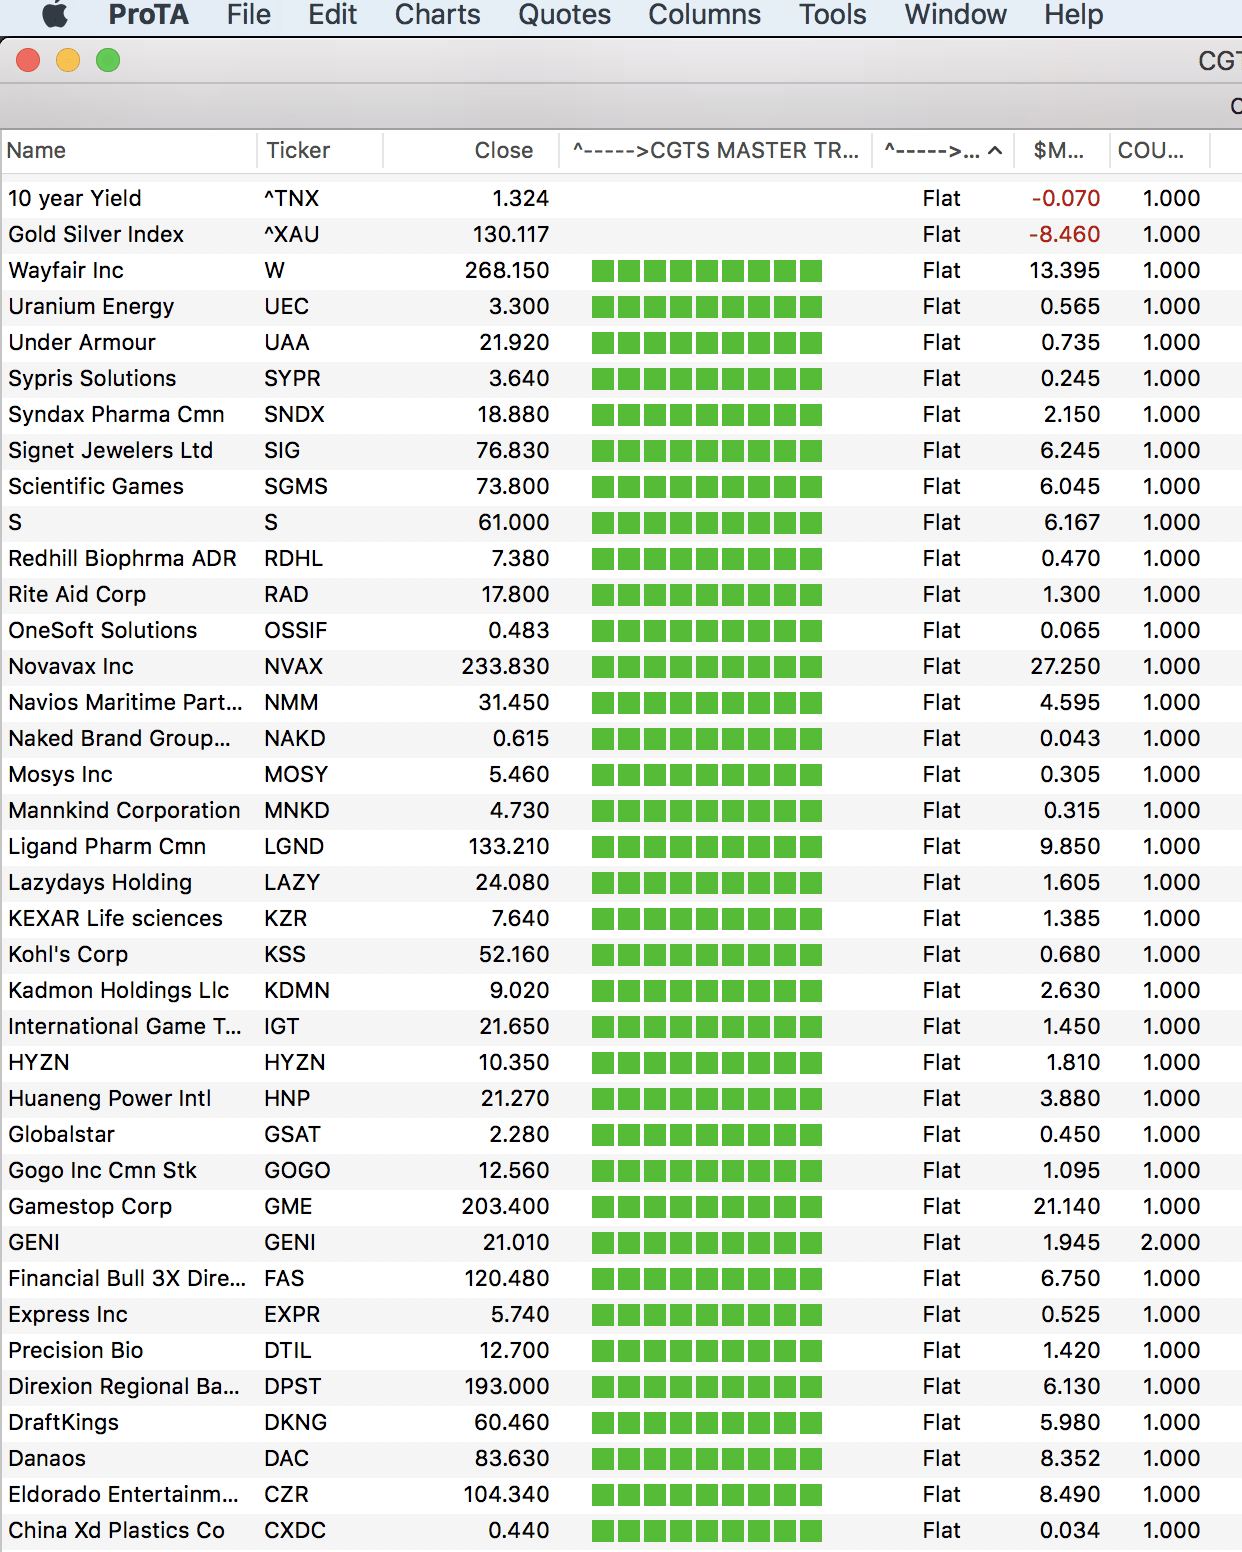Select Signet Jewelers Ltd row

[621, 451]
